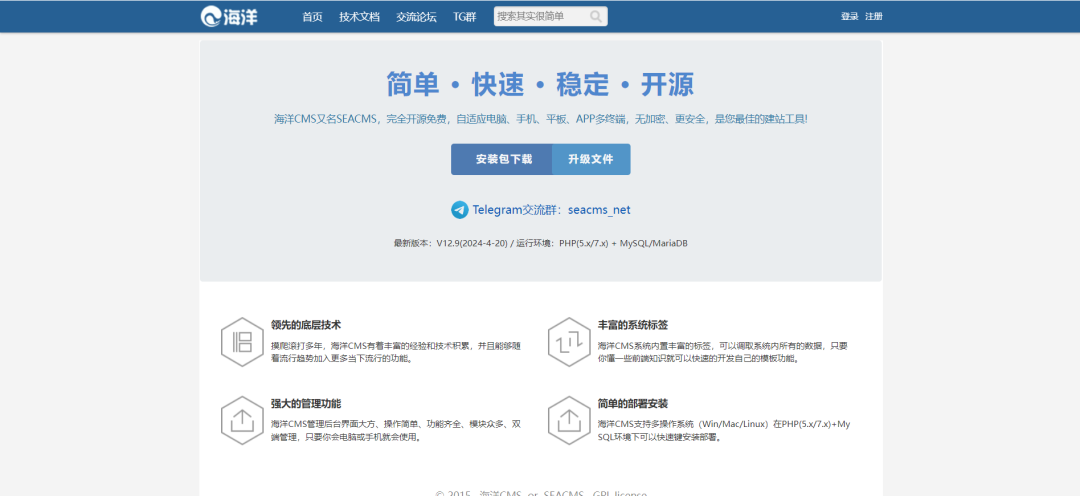Click the 安装包下载 button
This screenshot has height=496, width=1080.
tap(502, 159)
